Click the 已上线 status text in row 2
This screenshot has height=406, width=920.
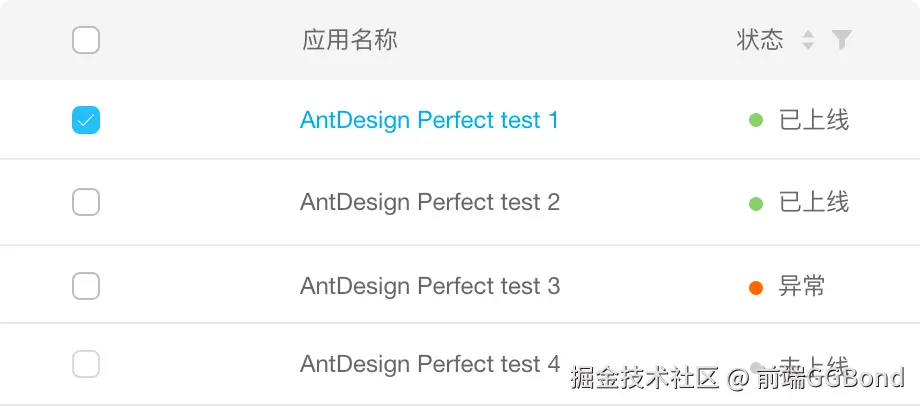pyautogui.click(x=814, y=202)
